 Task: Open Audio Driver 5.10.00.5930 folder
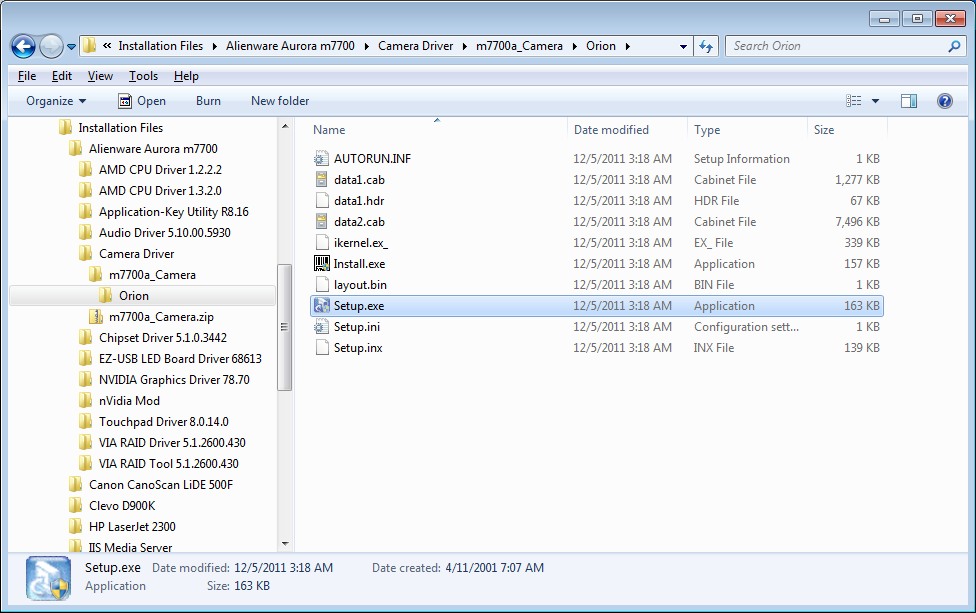point(154,233)
